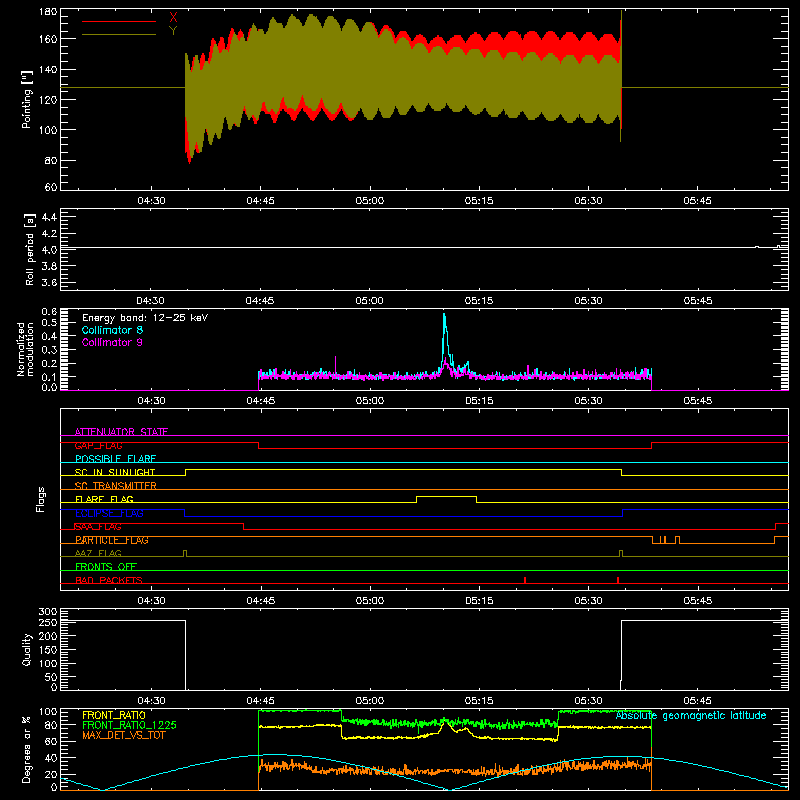Click the ATTENUATOR_STATE flag label

click(121, 432)
